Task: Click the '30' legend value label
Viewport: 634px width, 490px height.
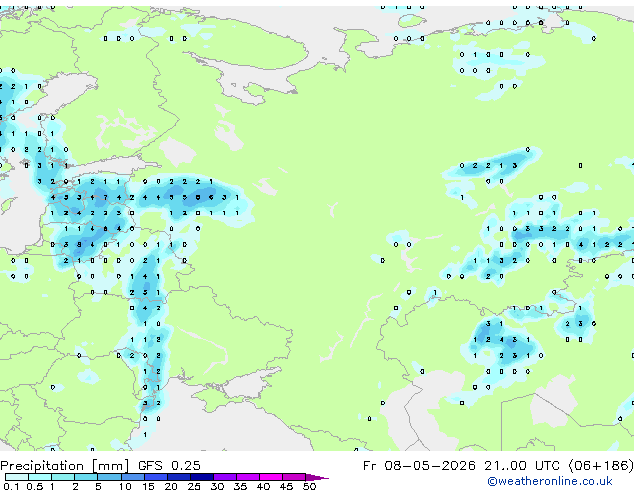Action: point(217,486)
